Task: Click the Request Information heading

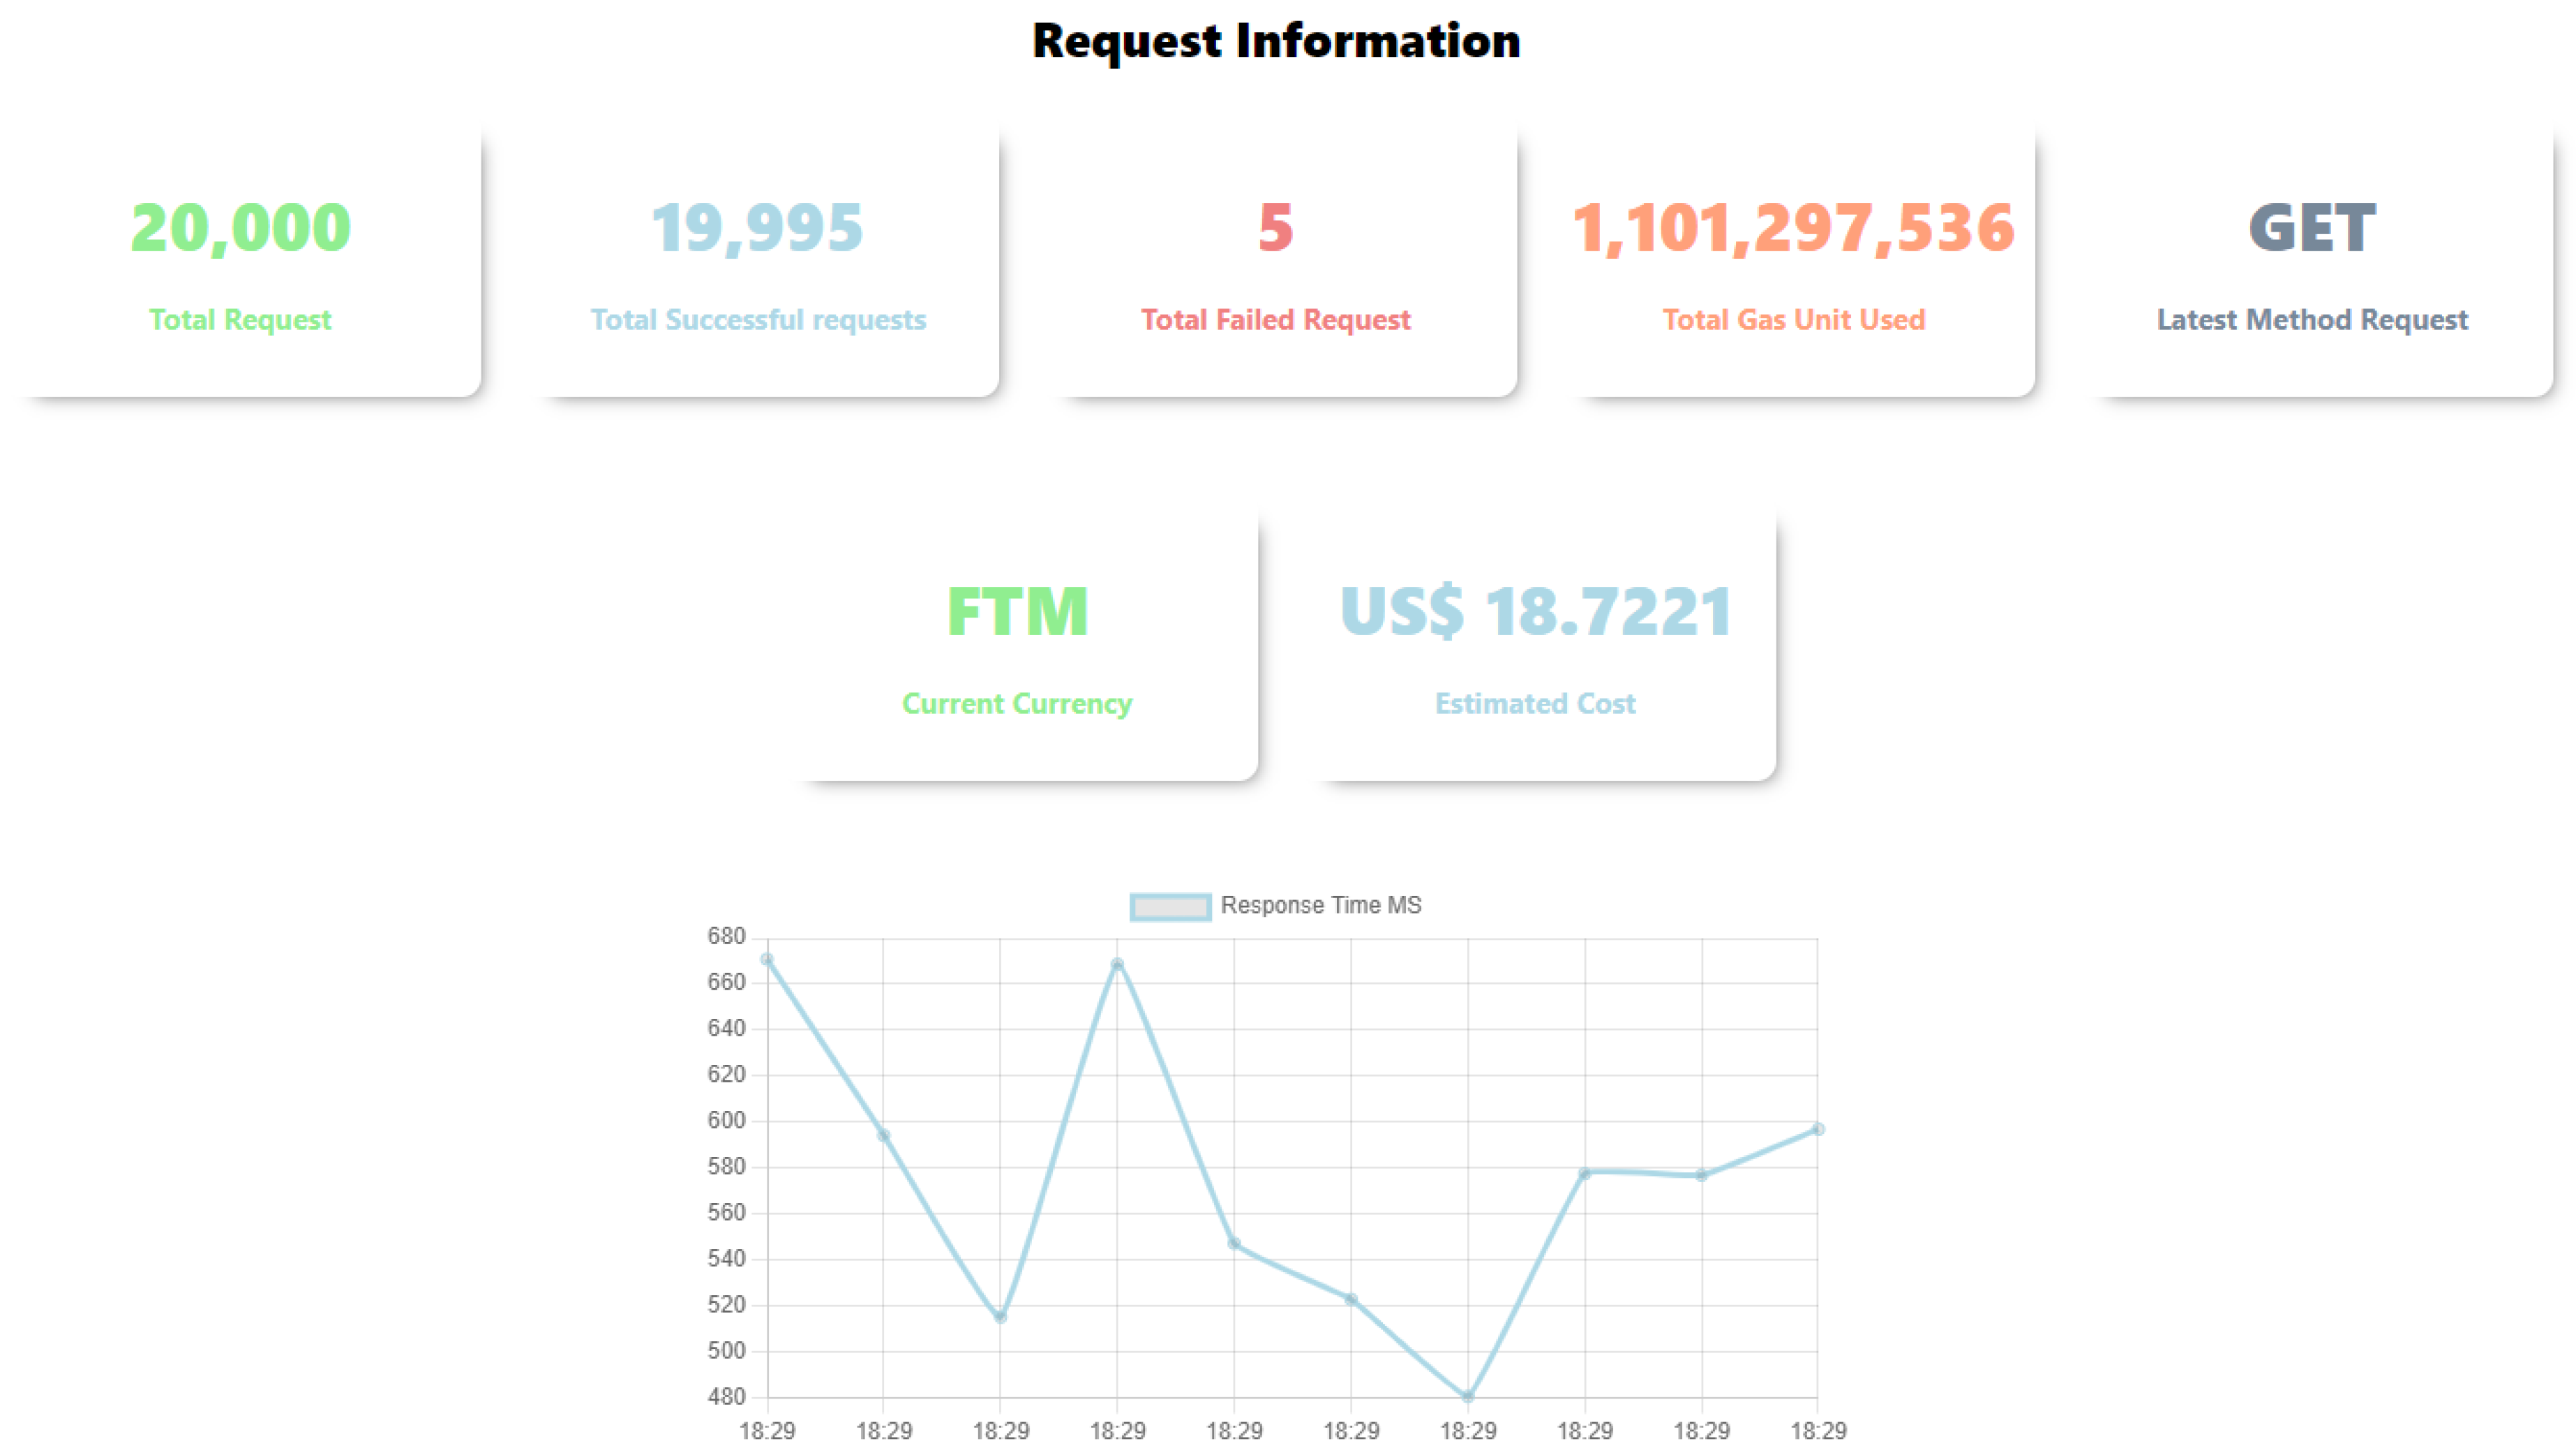Action: pyautogui.click(x=1276, y=41)
